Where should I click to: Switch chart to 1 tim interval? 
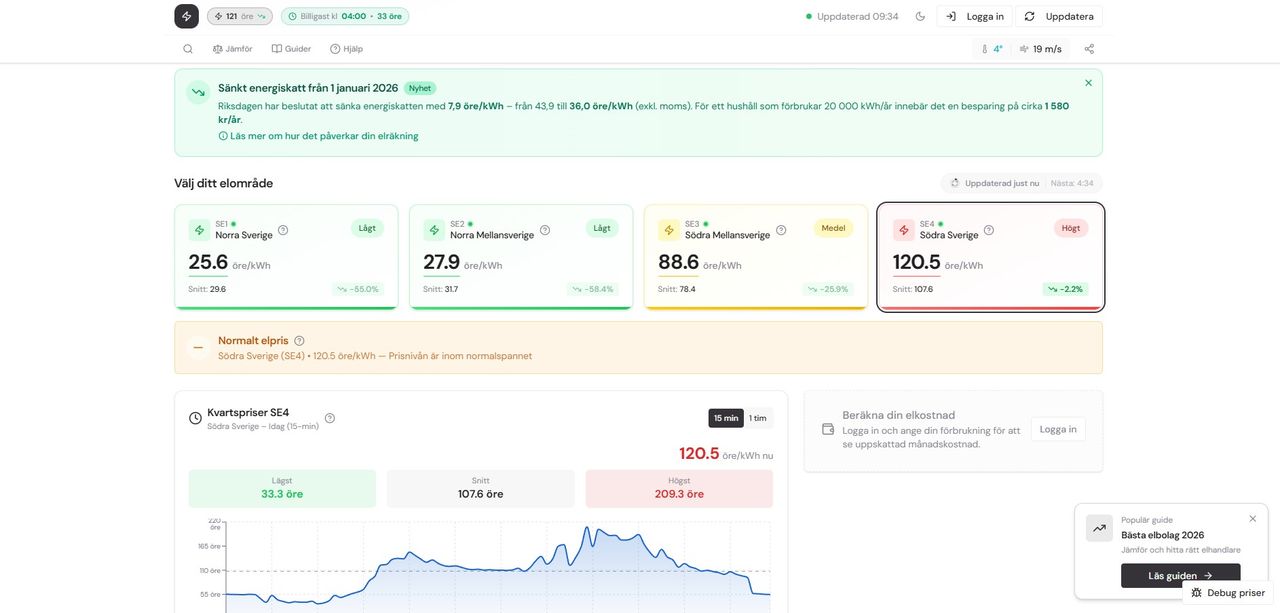pos(758,418)
